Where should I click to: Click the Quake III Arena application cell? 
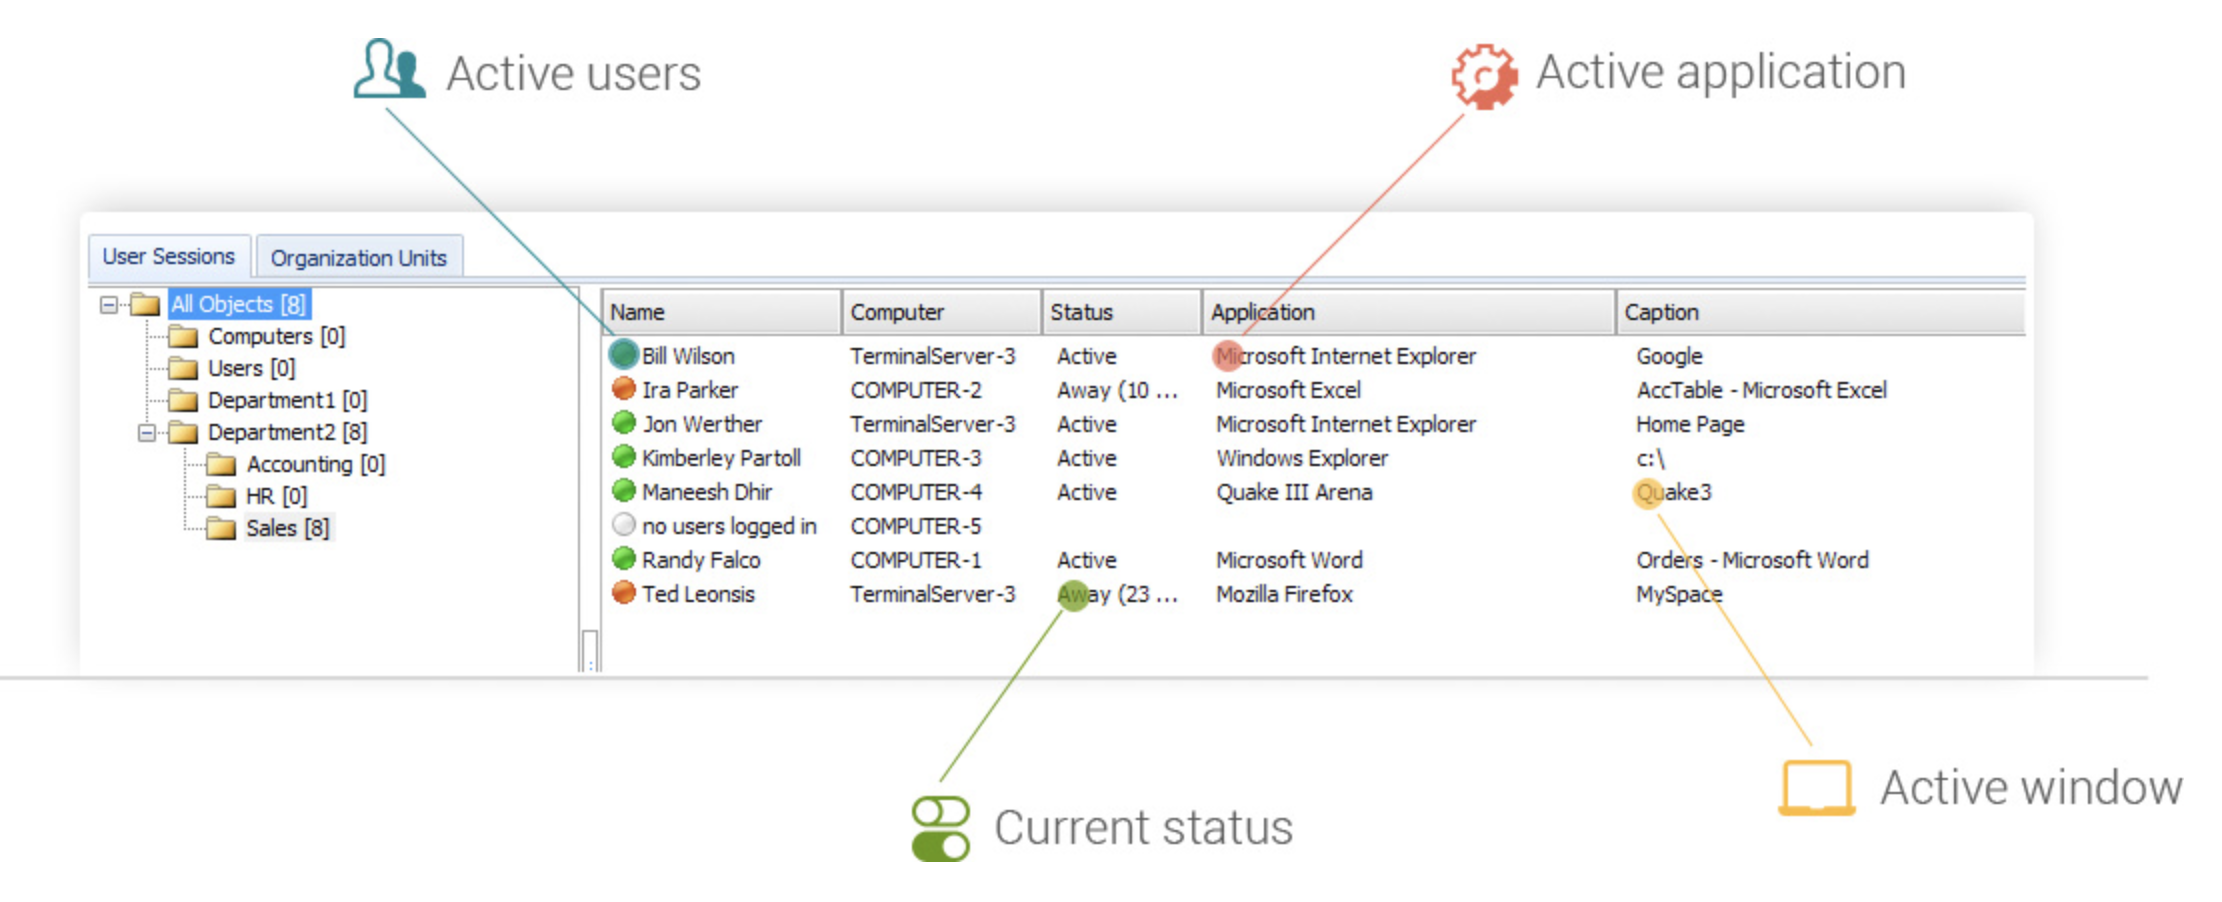tap(1294, 492)
